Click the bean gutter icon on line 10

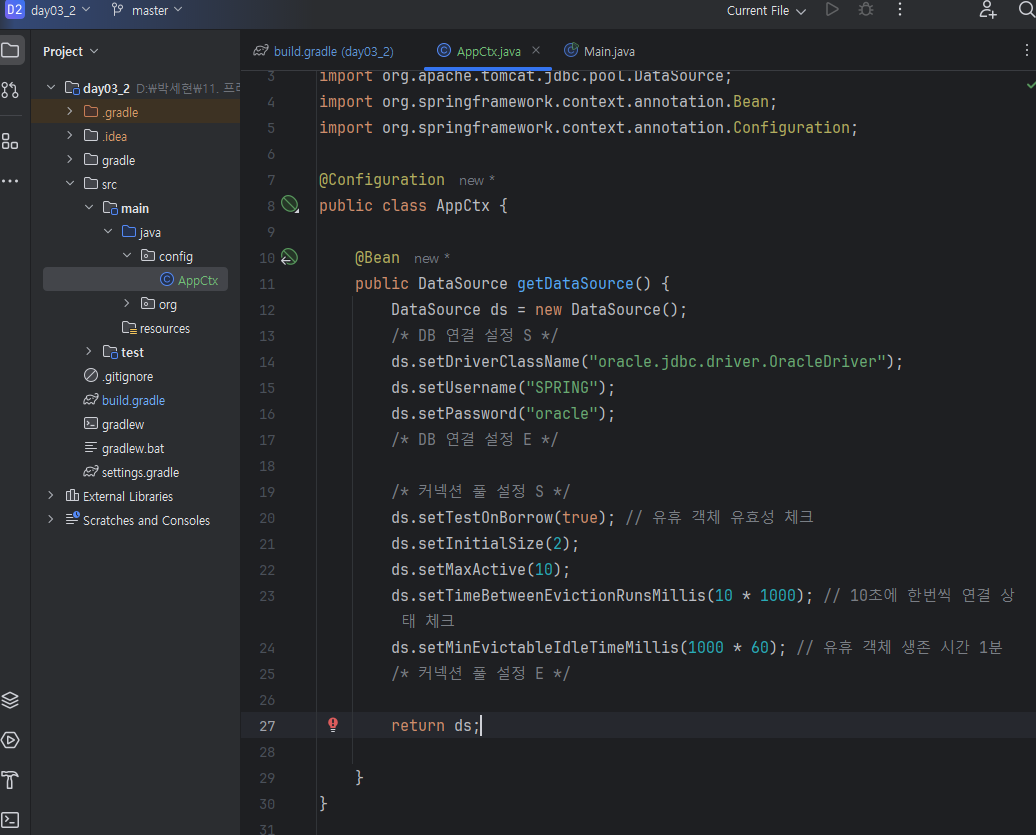click(289, 257)
